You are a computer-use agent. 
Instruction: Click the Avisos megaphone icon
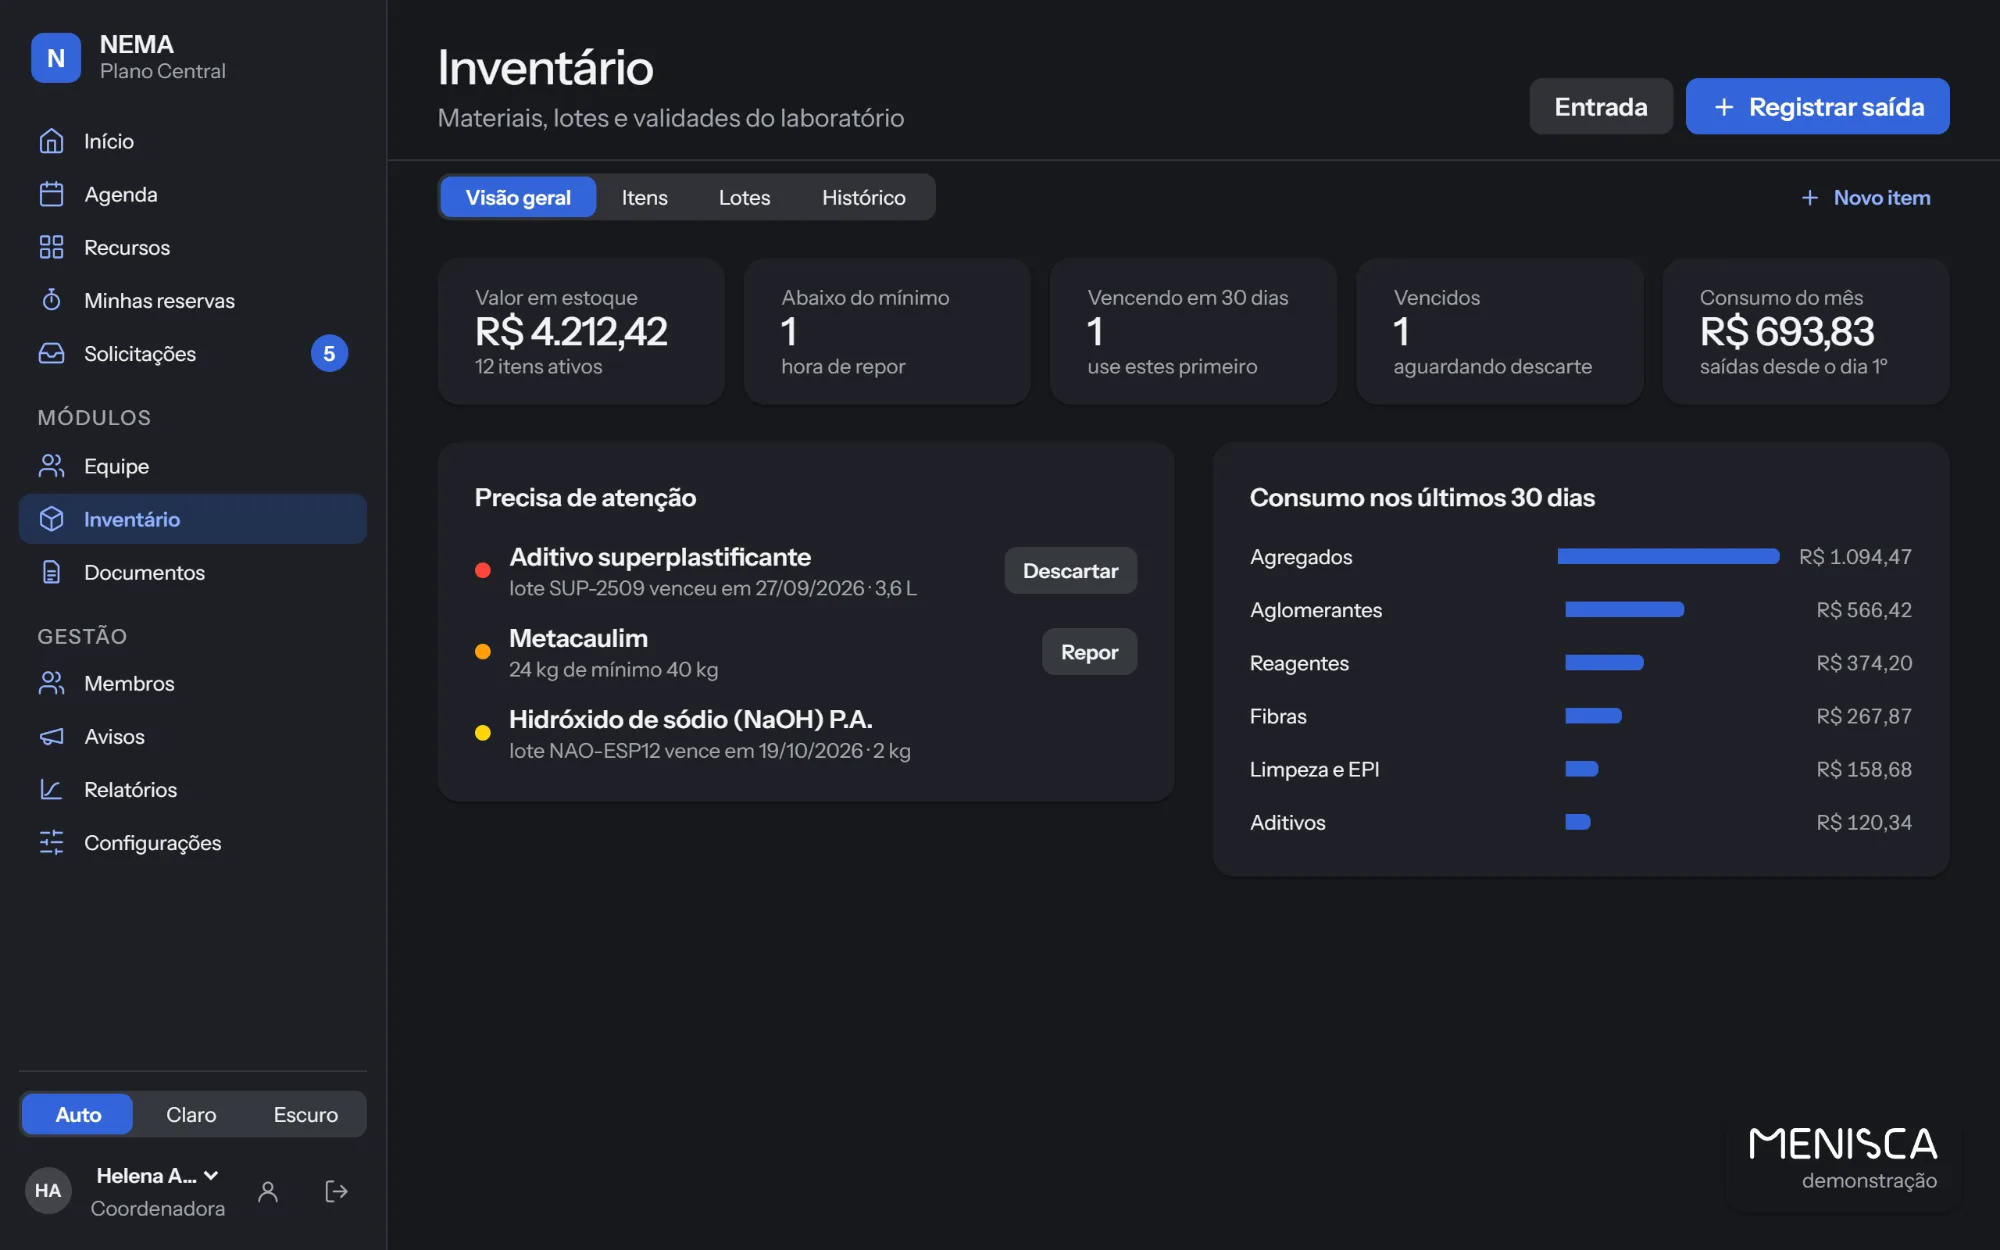coord(51,736)
